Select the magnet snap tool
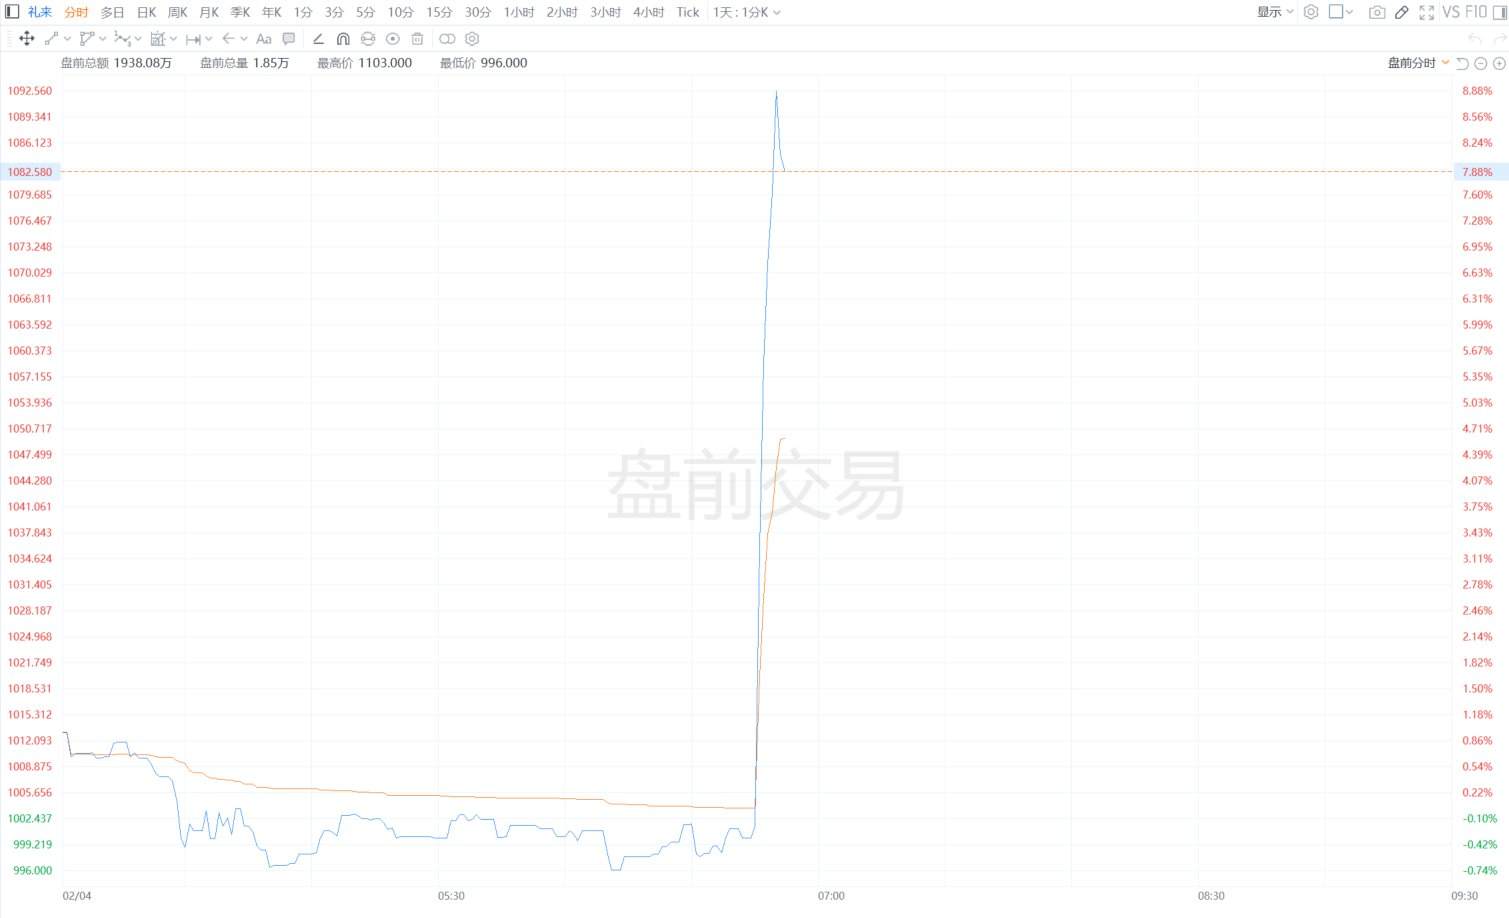1509x918 pixels. [x=343, y=38]
